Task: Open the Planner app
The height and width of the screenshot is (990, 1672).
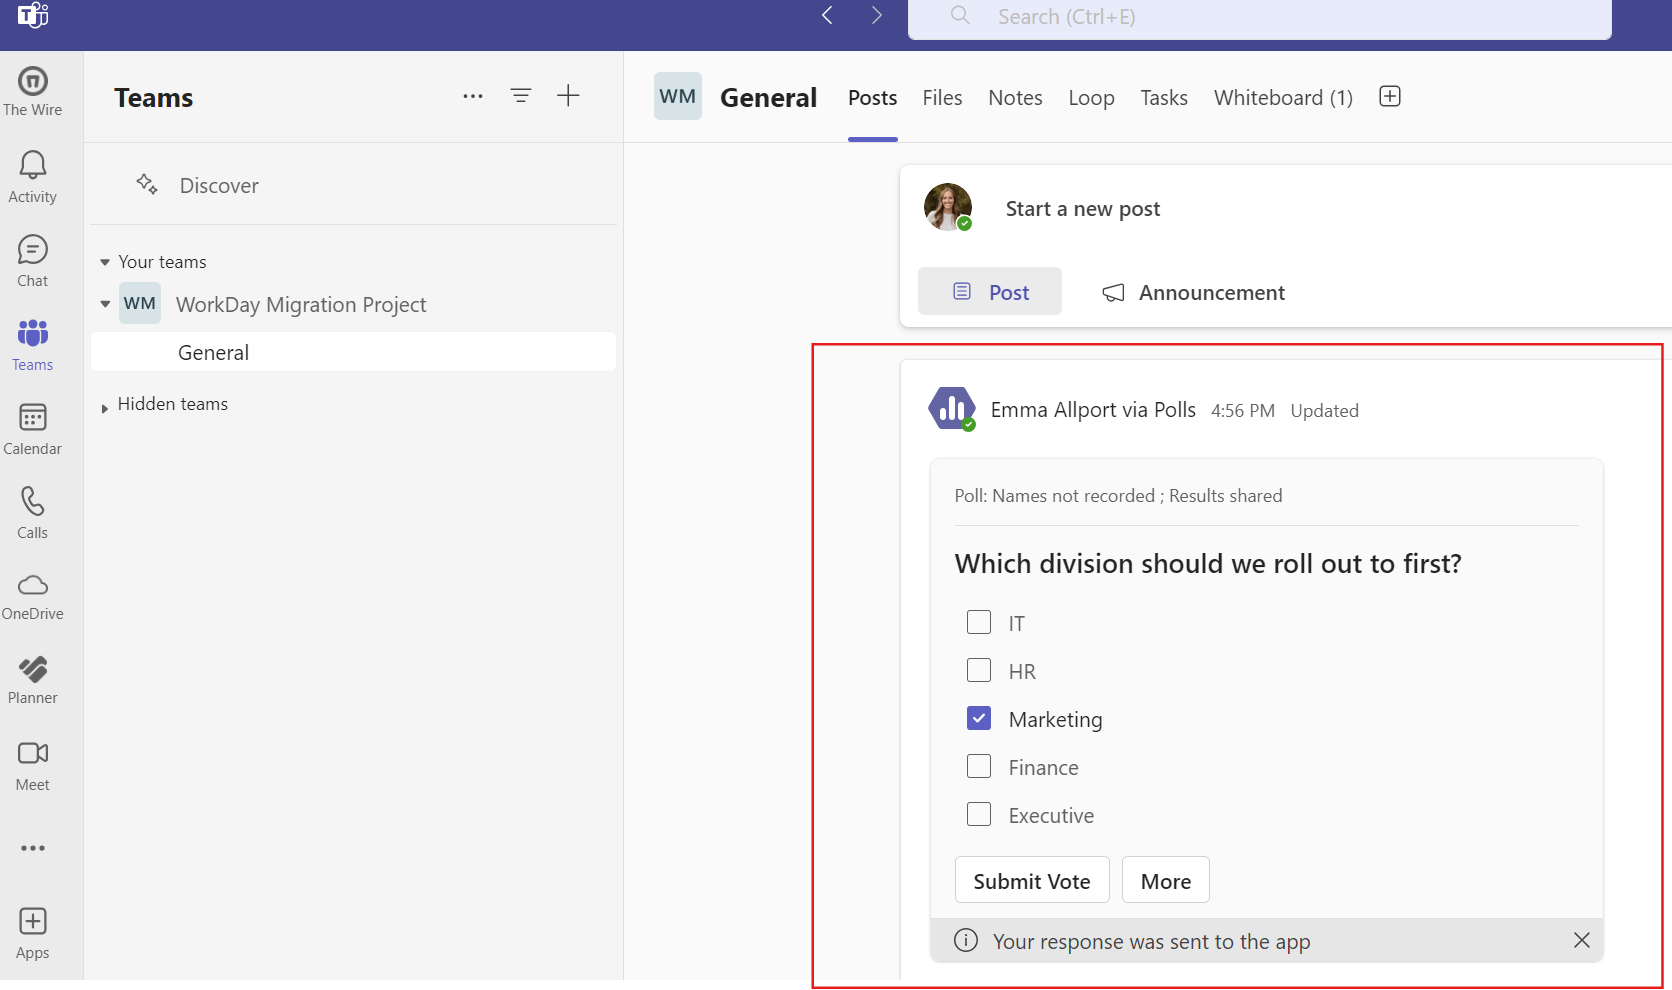Action: [33, 680]
